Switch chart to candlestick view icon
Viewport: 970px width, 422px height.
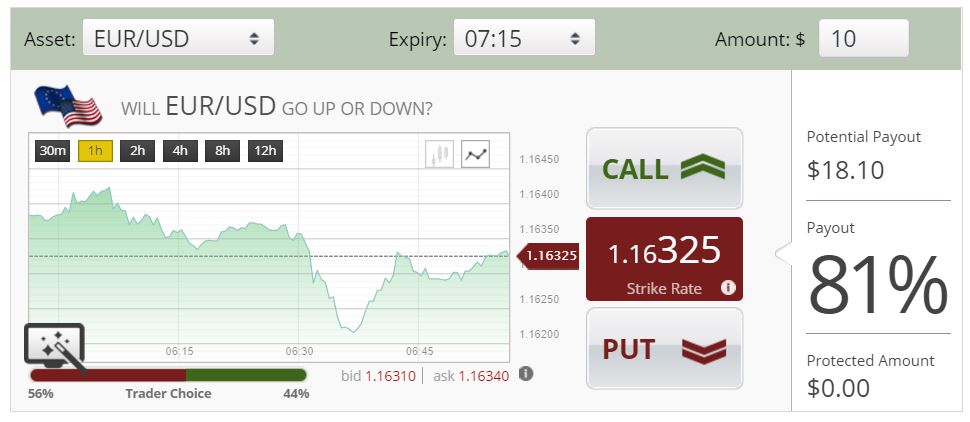click(x=440, y=154)
